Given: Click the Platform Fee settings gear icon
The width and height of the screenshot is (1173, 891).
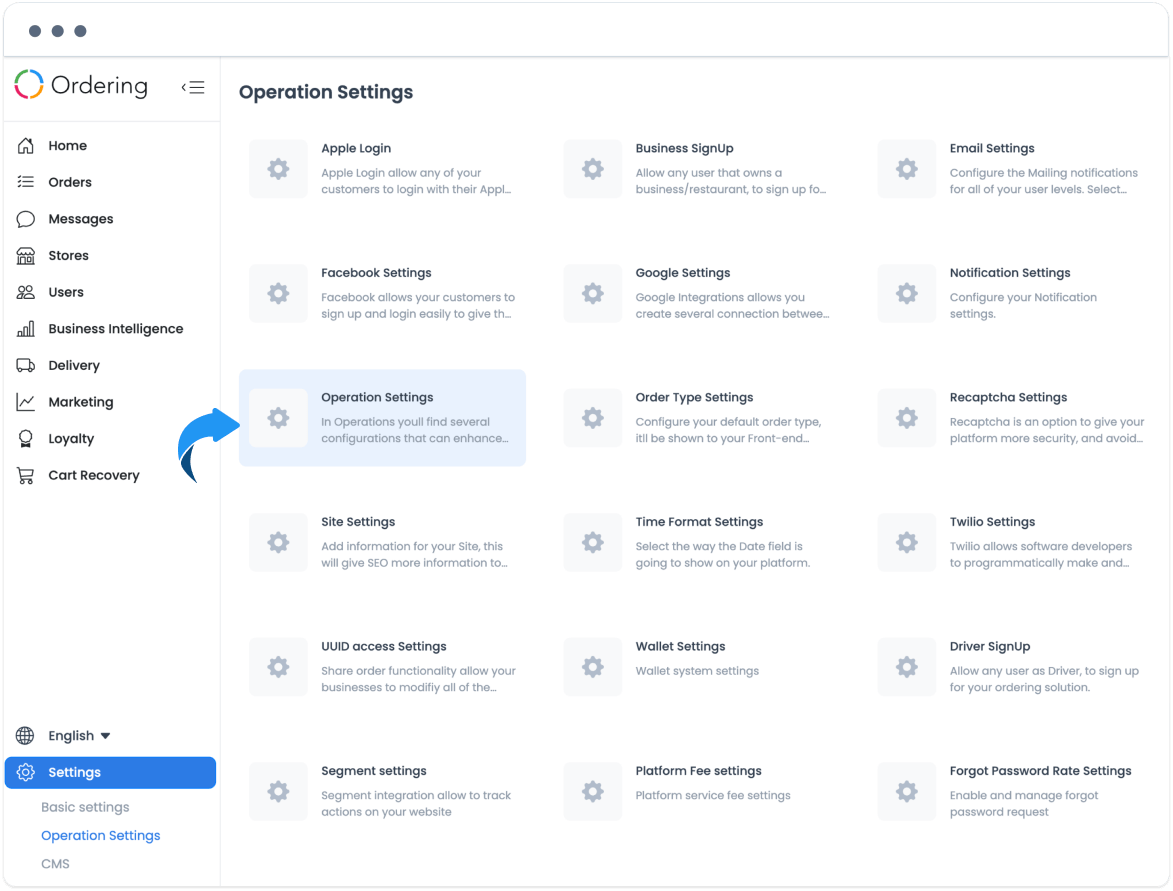Looking at the screenshot, I should (x=592, y=792).
